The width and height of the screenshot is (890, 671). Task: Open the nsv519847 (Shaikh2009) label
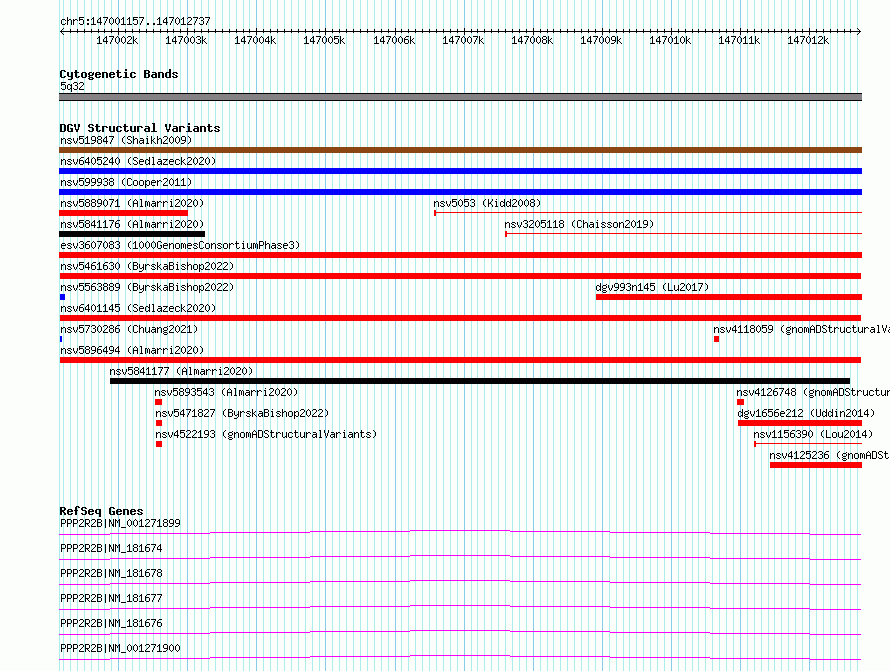[126, 140]
